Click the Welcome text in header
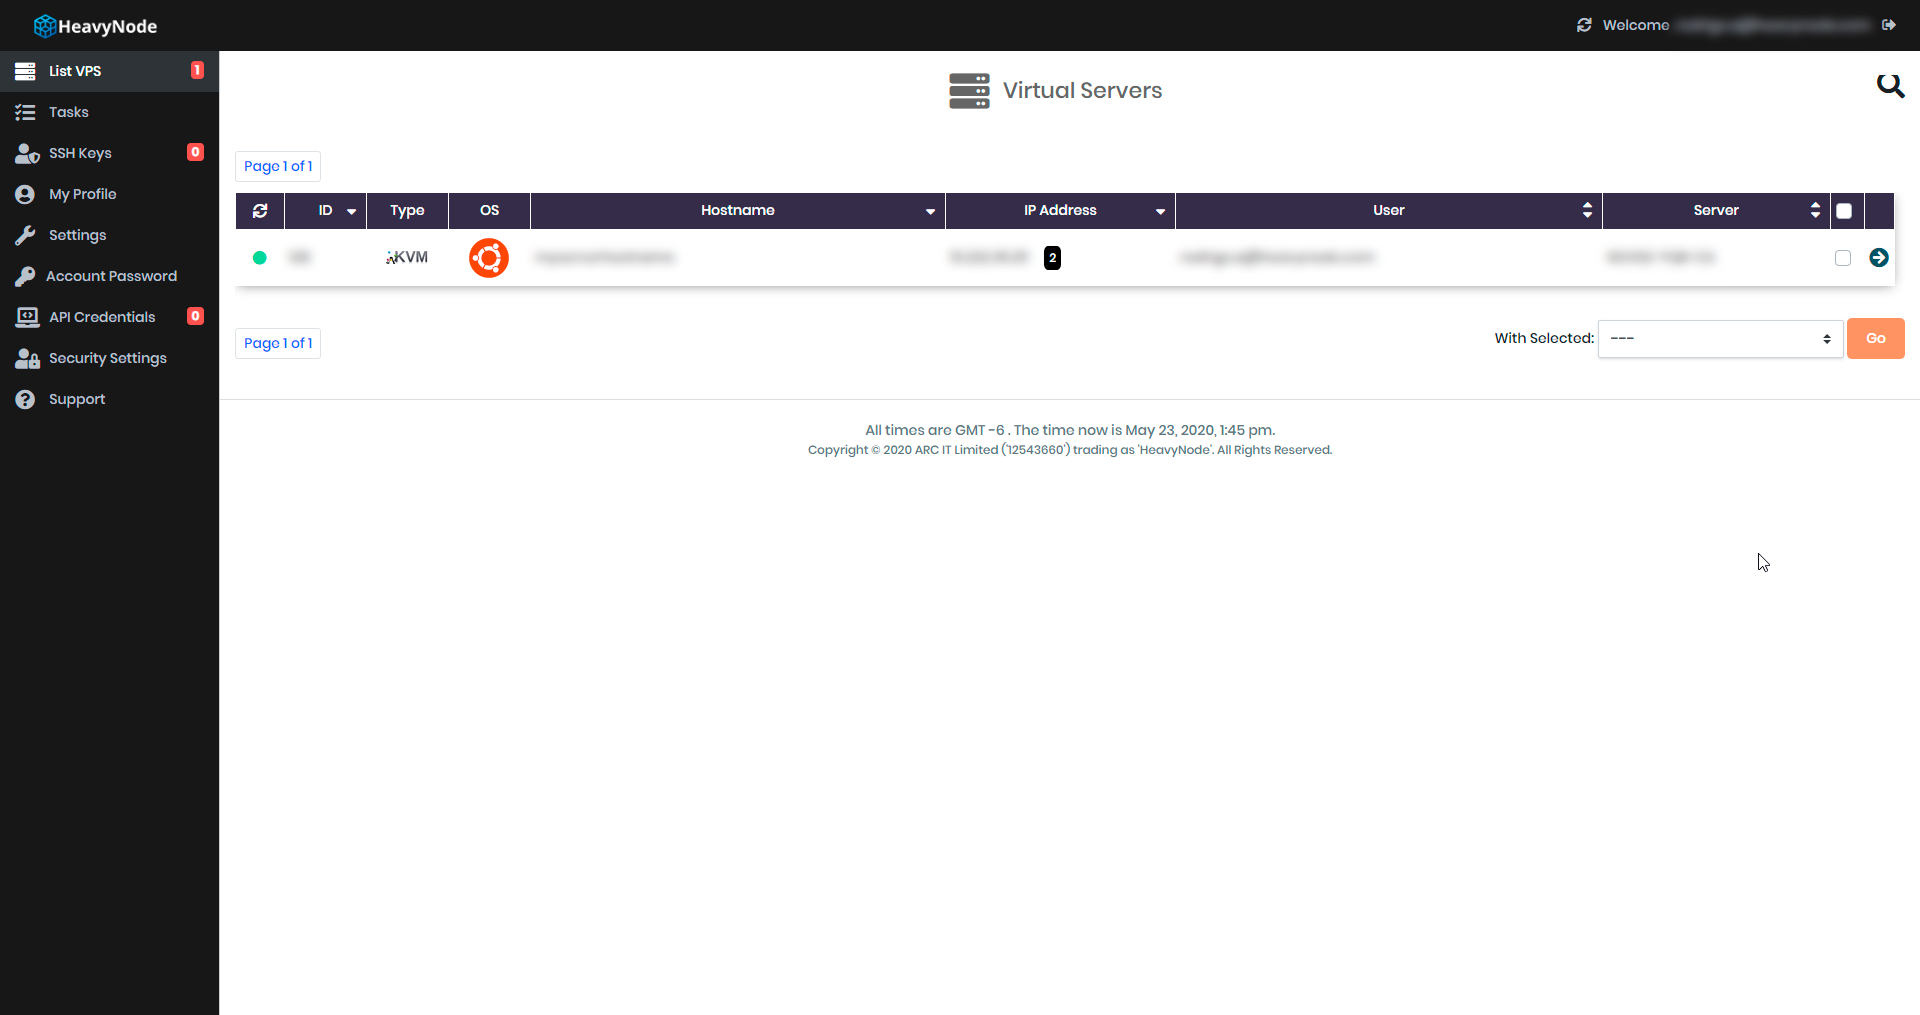 (x=1636, y=25)
